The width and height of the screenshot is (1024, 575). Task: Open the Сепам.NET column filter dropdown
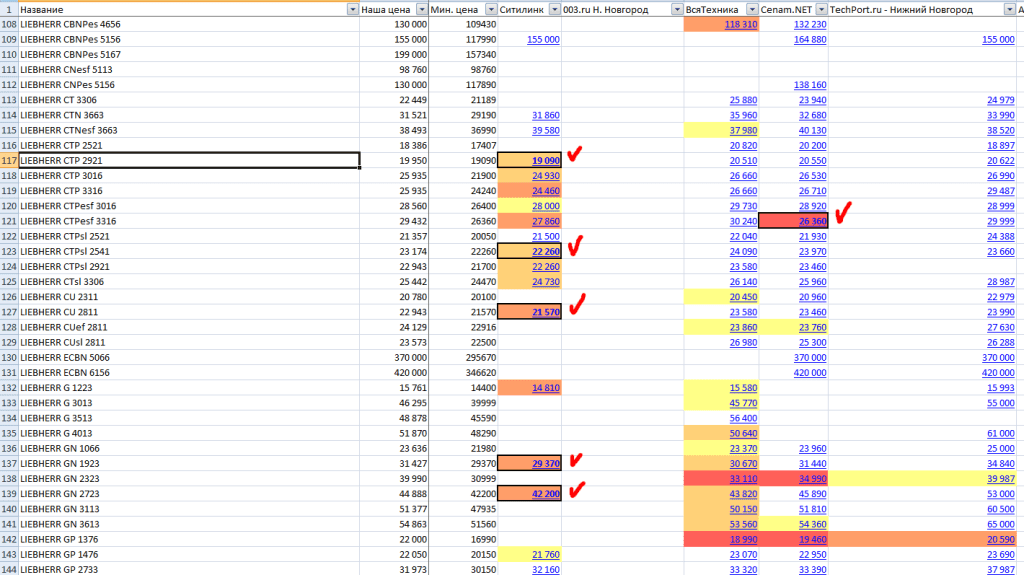pos(822,9)
